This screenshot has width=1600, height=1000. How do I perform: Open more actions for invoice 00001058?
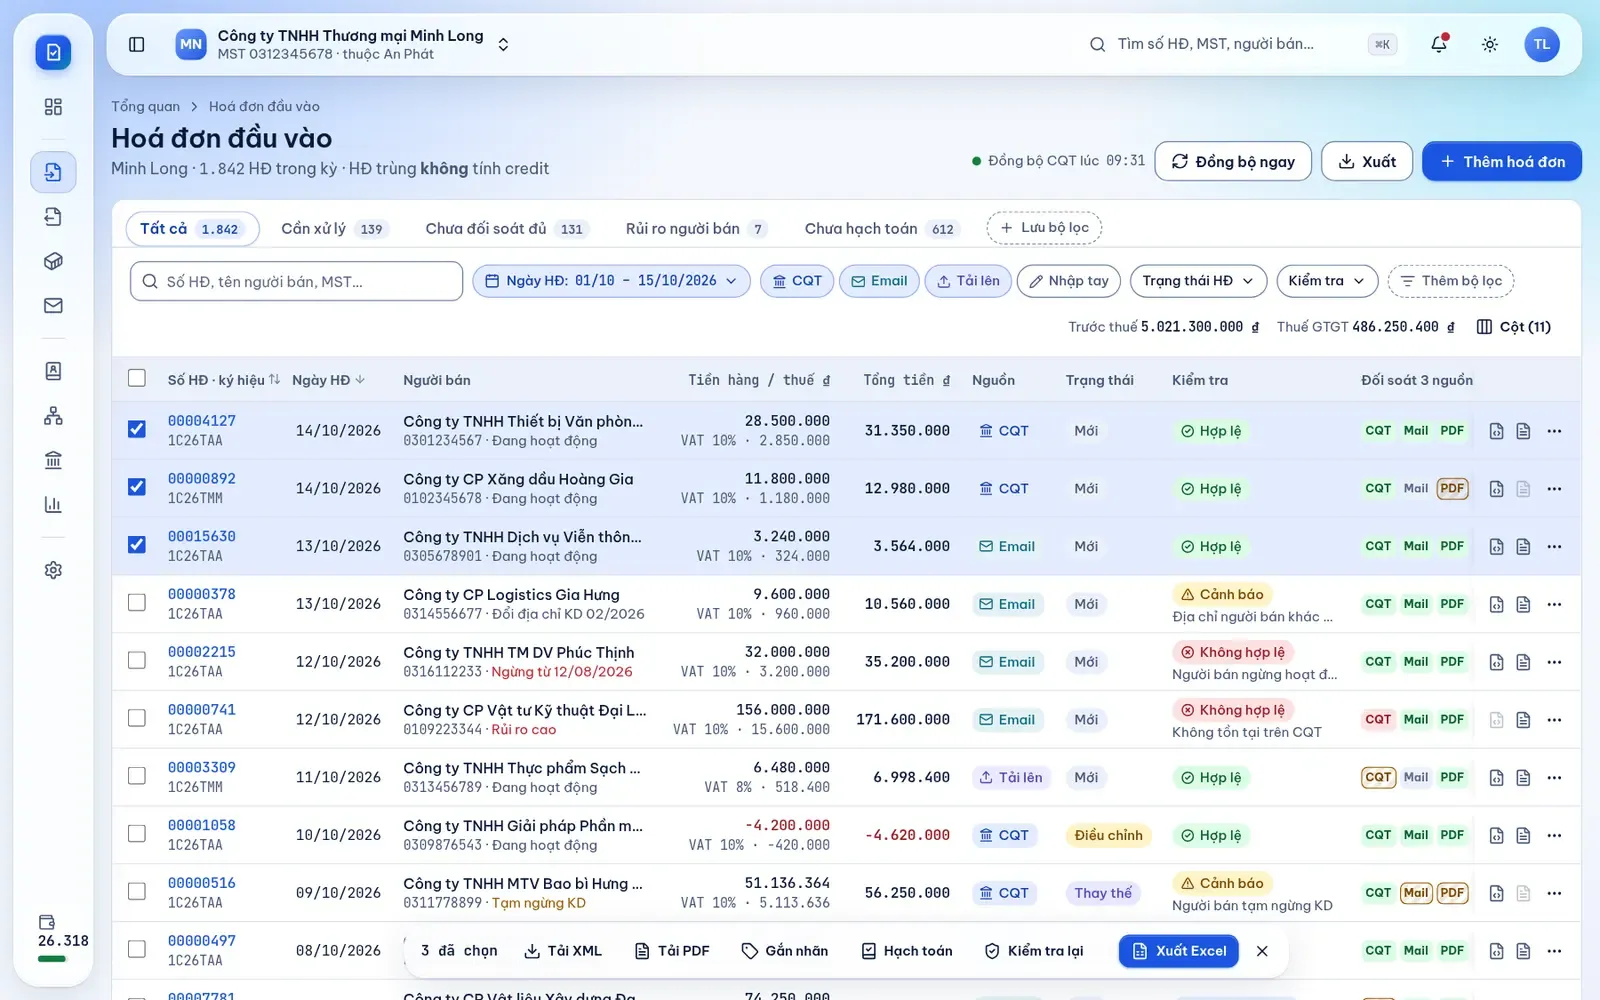(1554, 836)
